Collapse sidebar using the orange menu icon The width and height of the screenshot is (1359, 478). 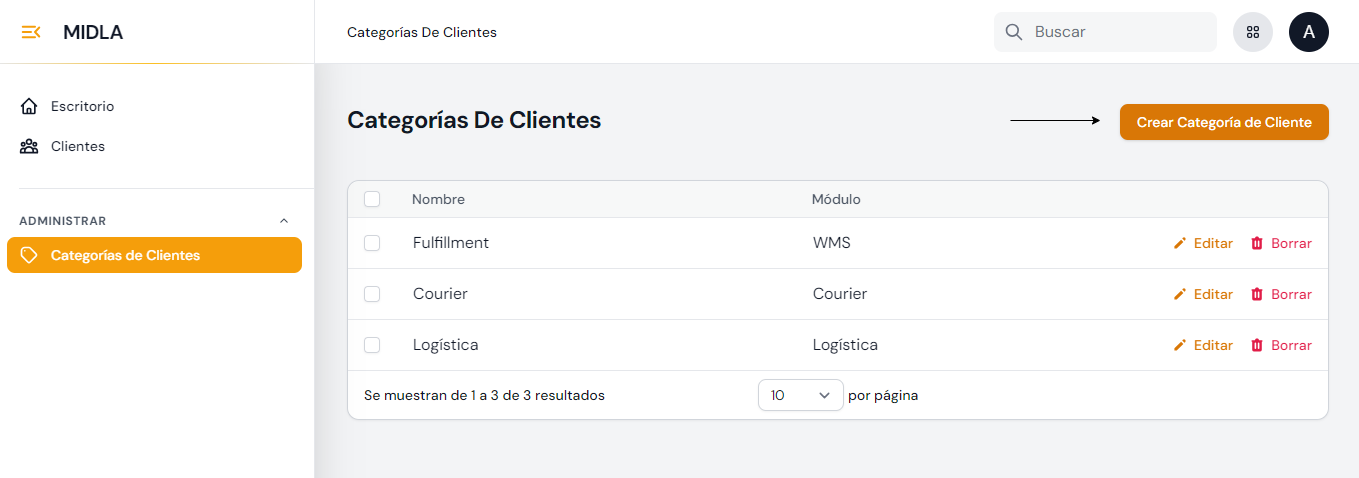pos(31,32)
